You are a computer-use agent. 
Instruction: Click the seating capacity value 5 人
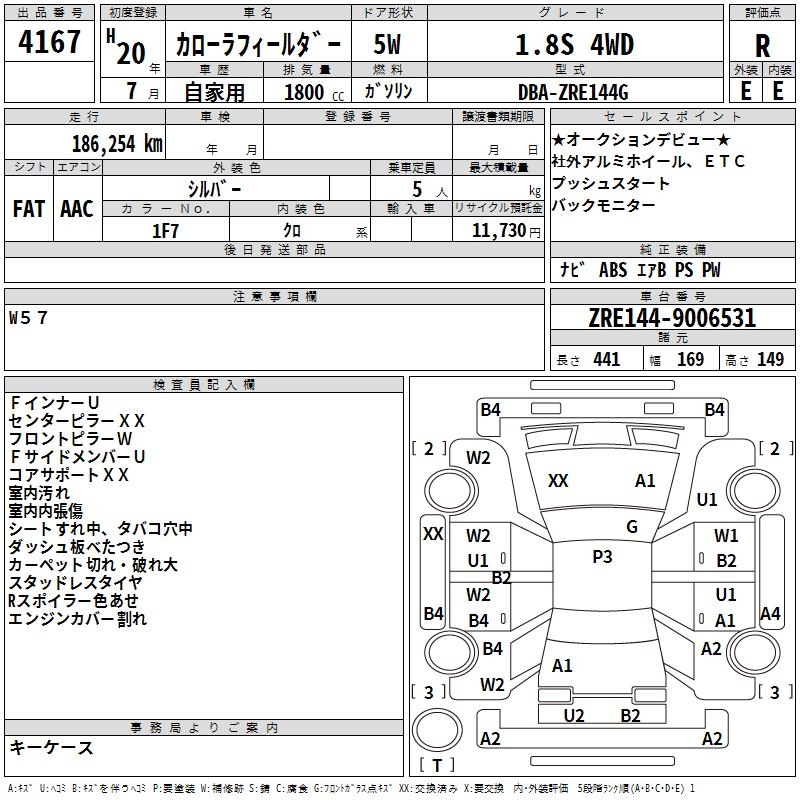point(430,190)
